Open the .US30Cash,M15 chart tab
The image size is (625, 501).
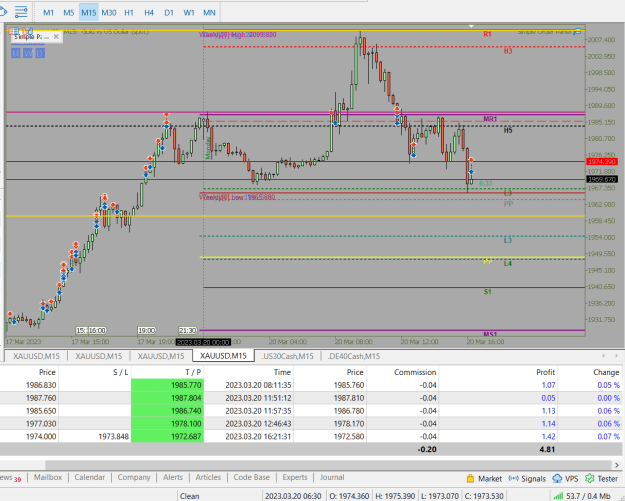point(287,356)
